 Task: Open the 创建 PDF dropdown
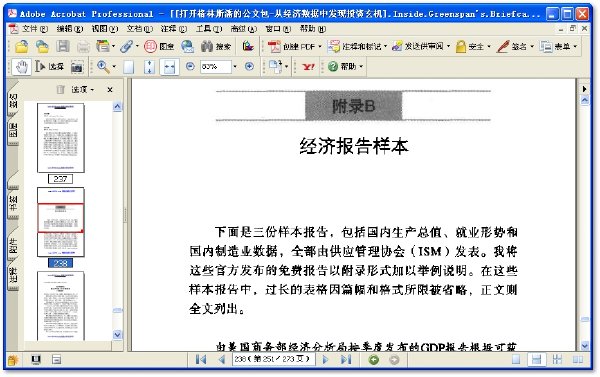(x=295, y=46)
